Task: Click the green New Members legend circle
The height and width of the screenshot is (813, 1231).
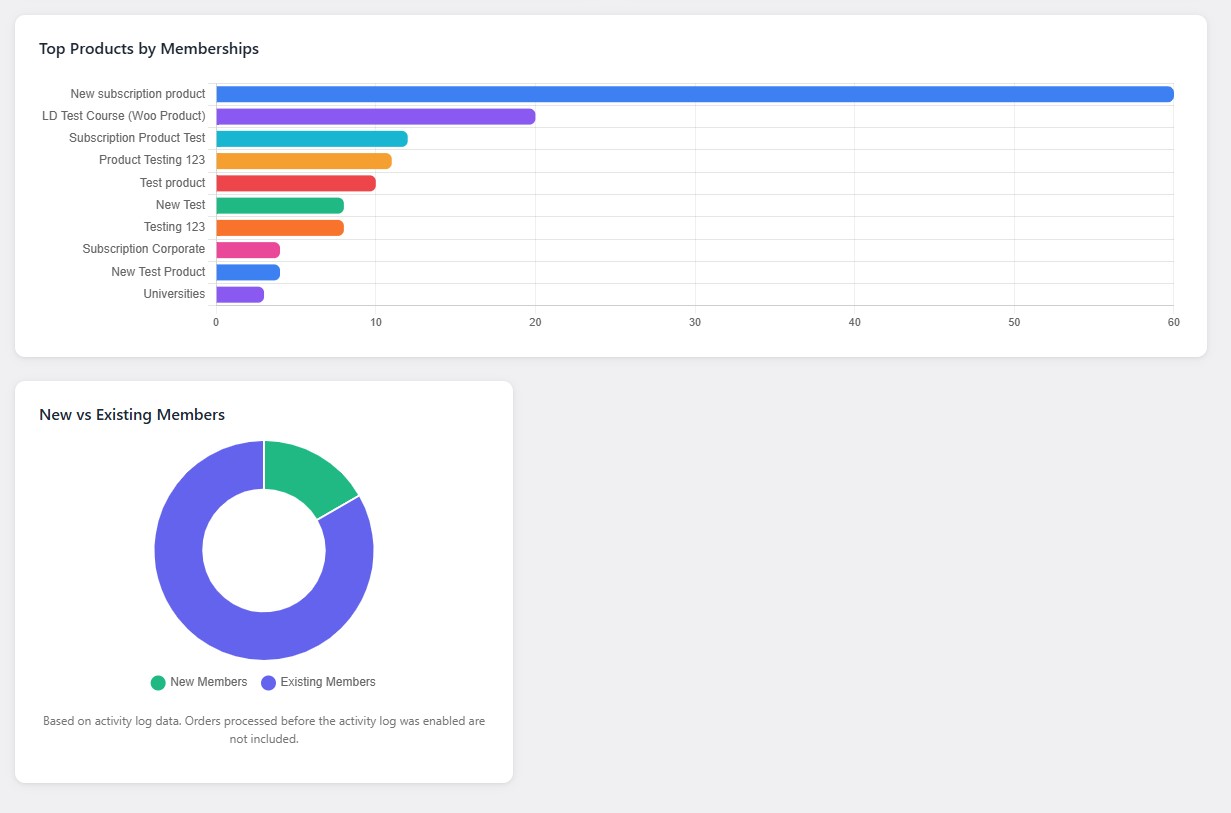Action: pyautogui.click(x=158, y=683)
